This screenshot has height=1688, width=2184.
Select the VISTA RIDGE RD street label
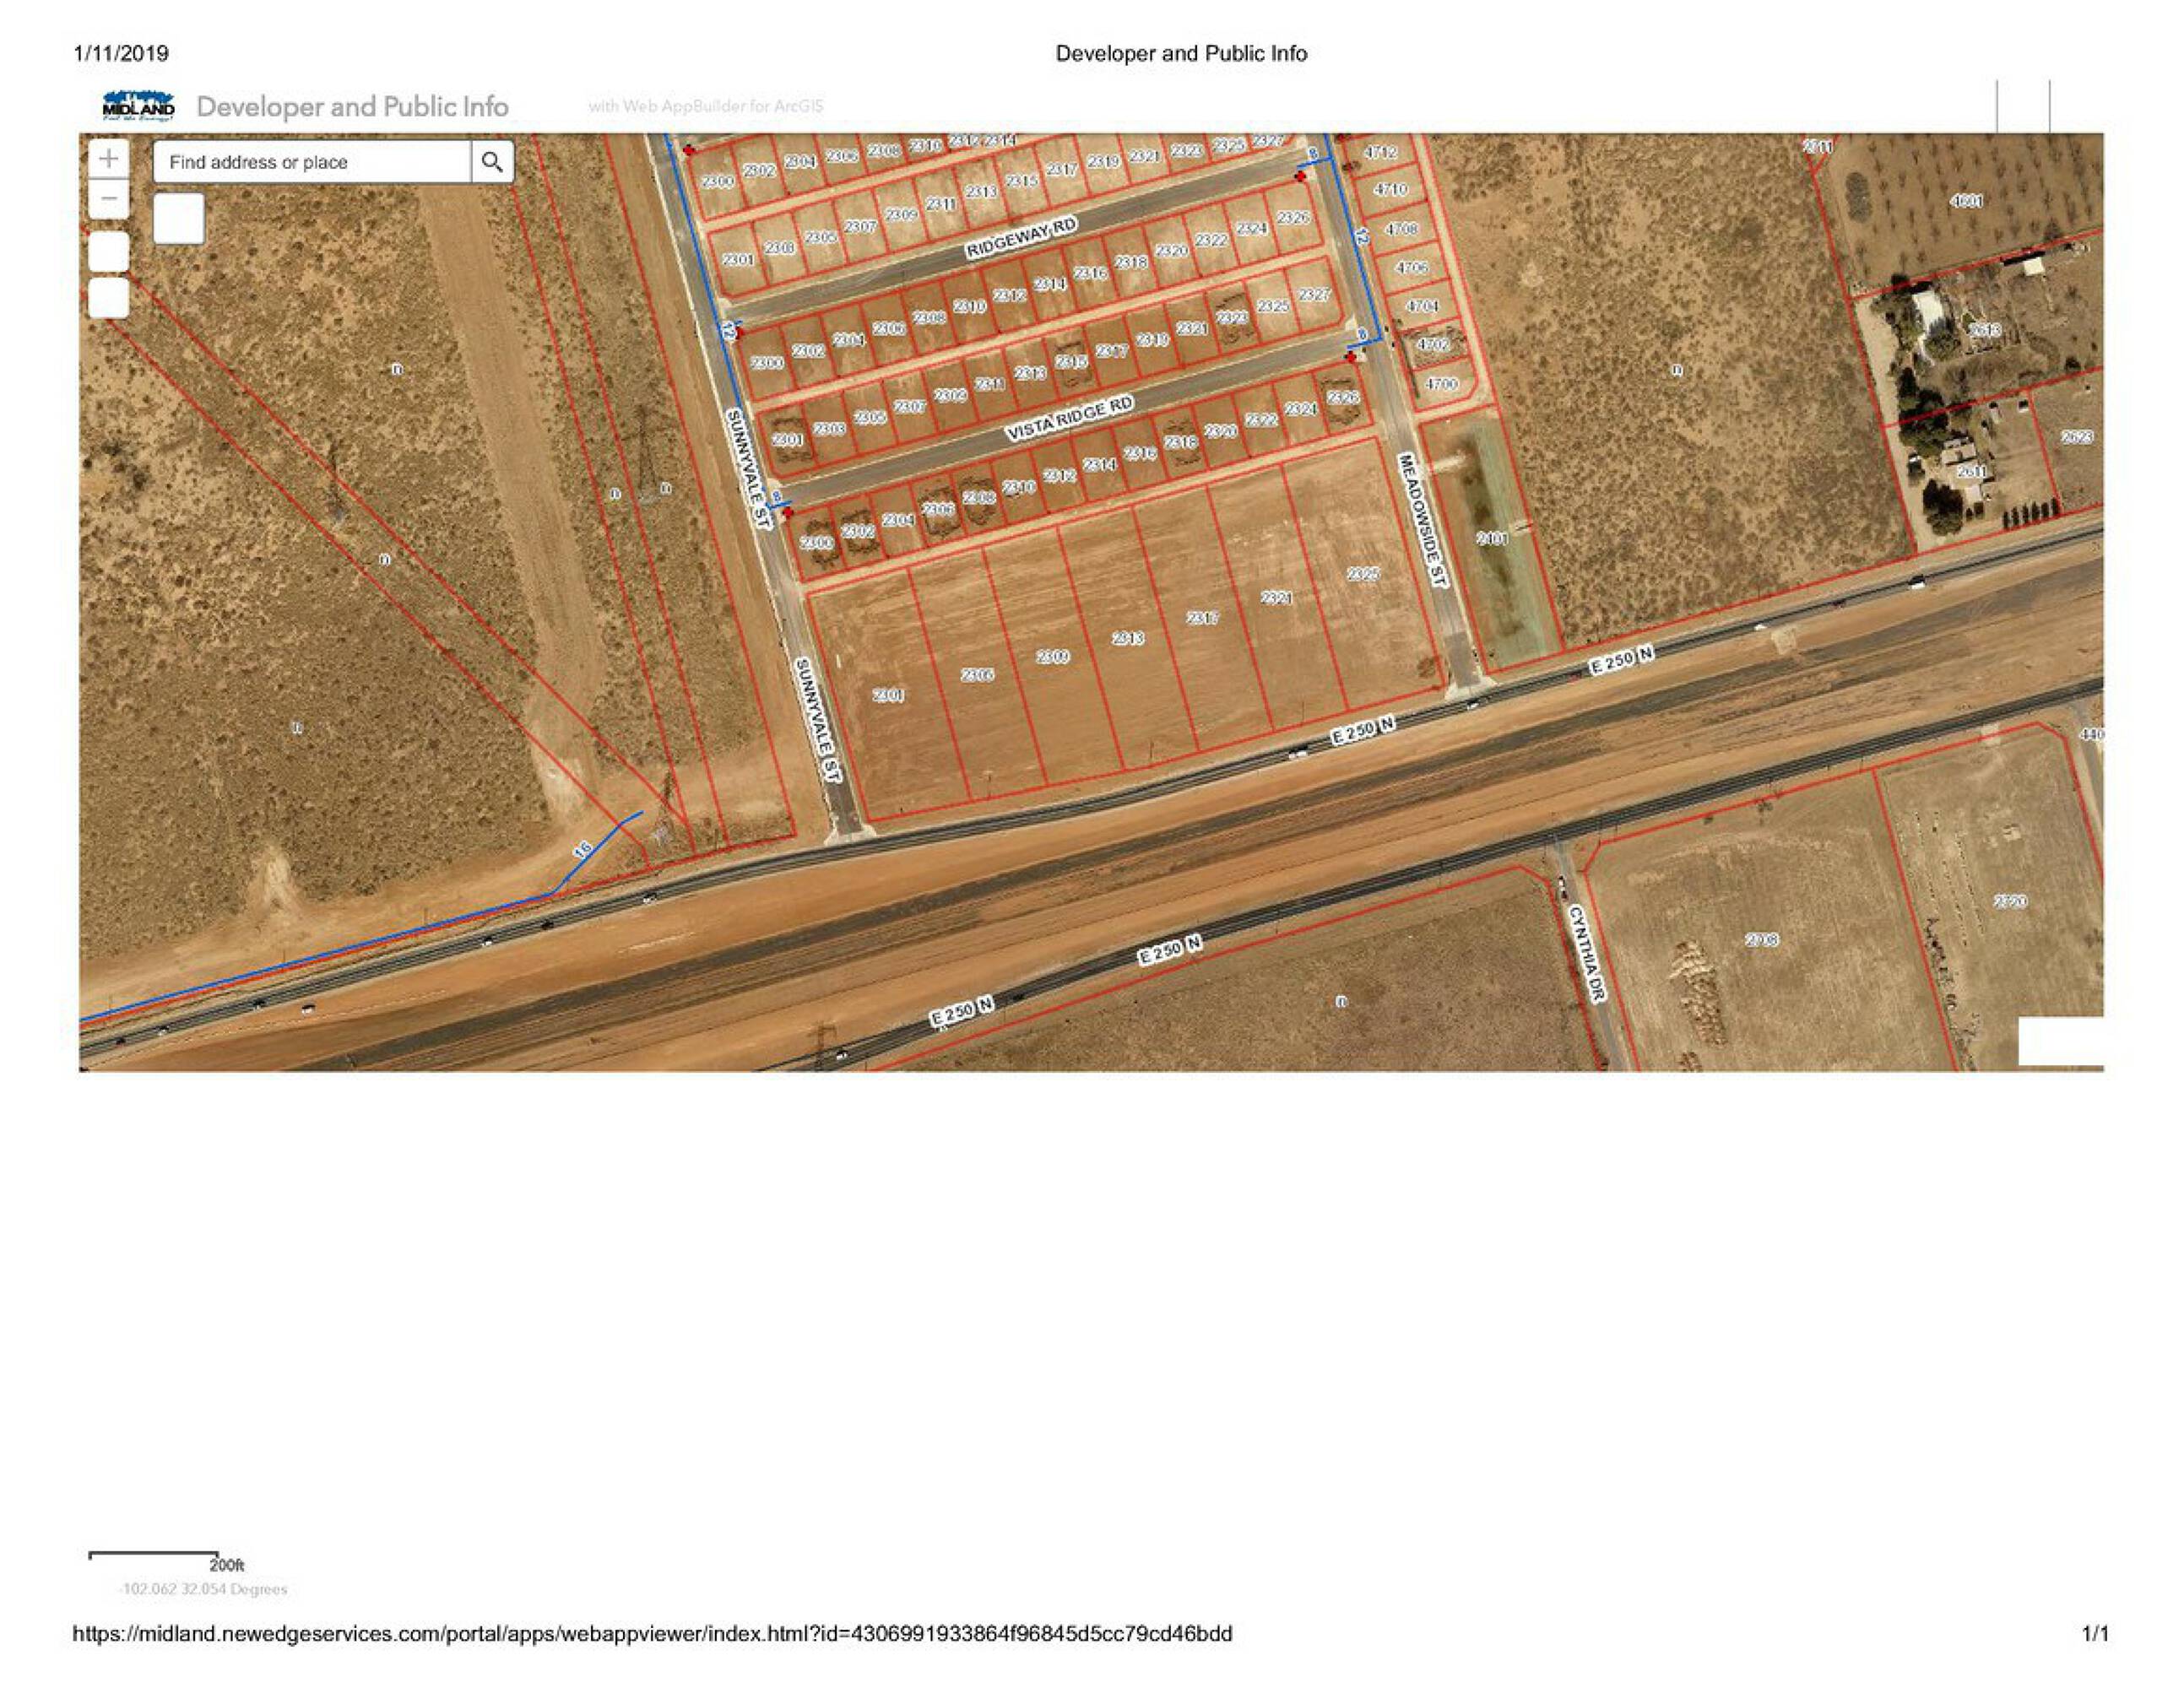(x=1069, y=418)
